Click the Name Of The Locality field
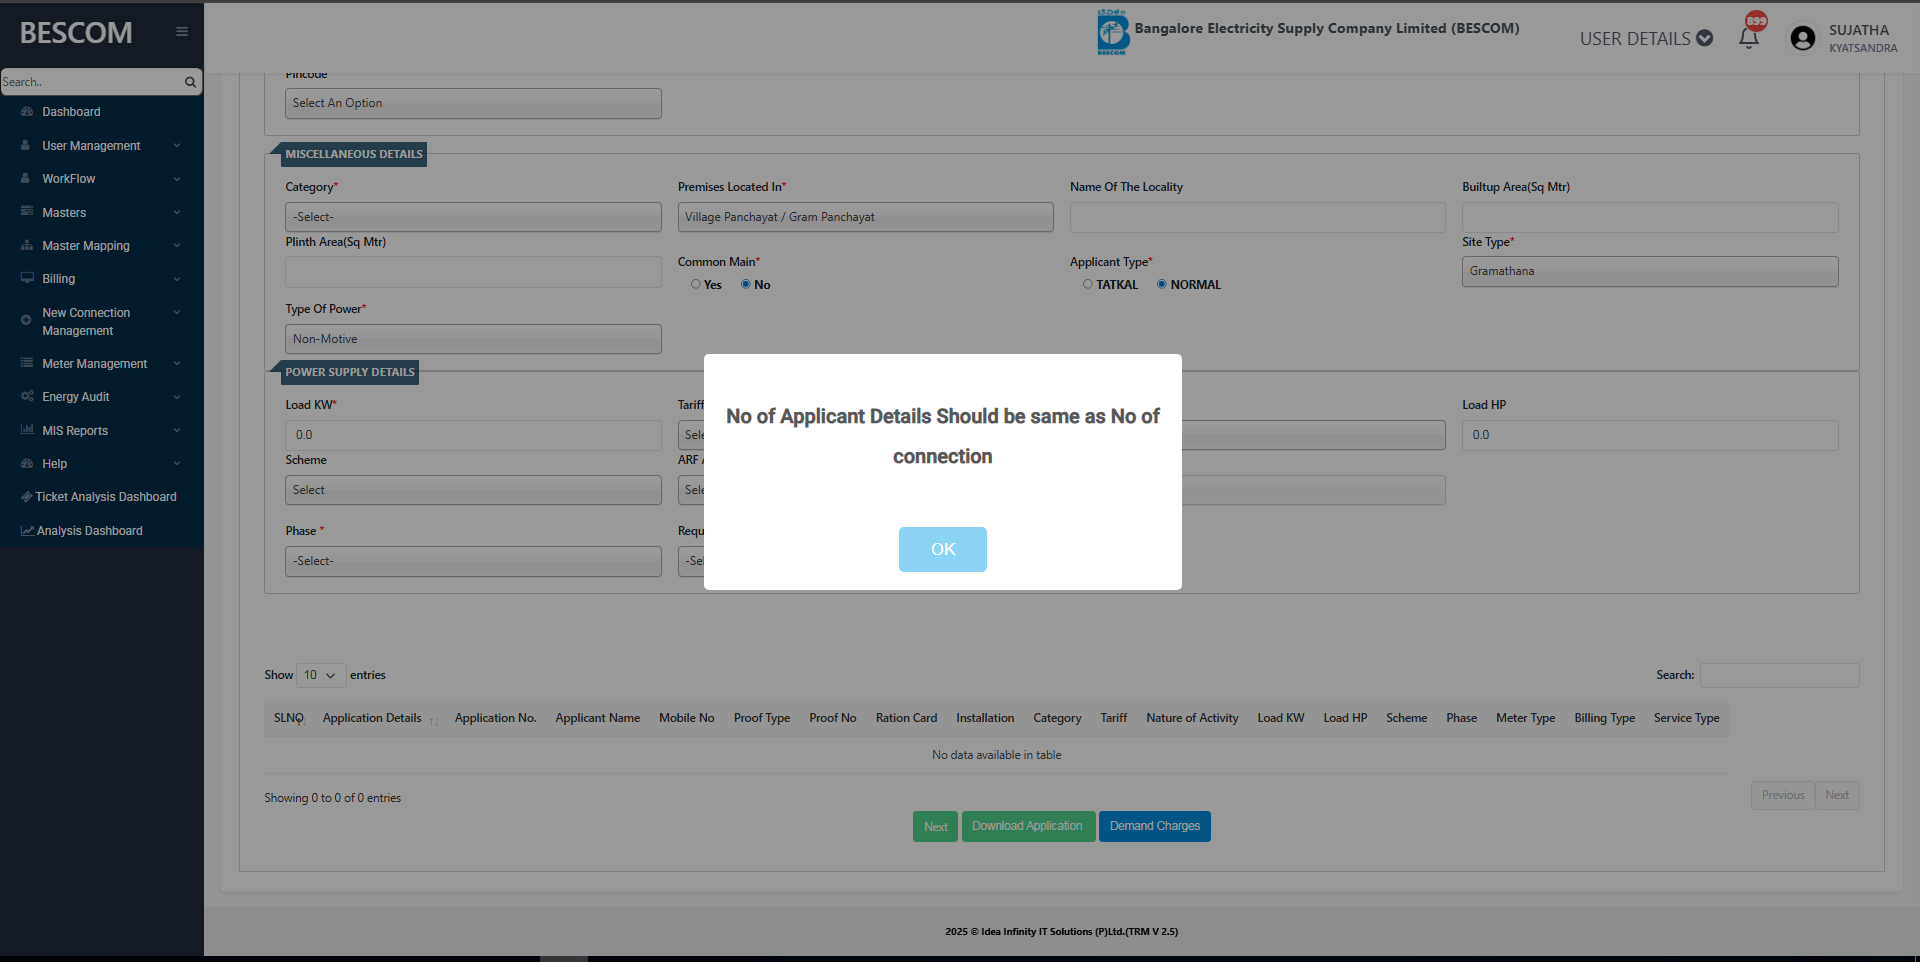The height and width of the screenshot is (962, 1920). tap(1258, 217)
